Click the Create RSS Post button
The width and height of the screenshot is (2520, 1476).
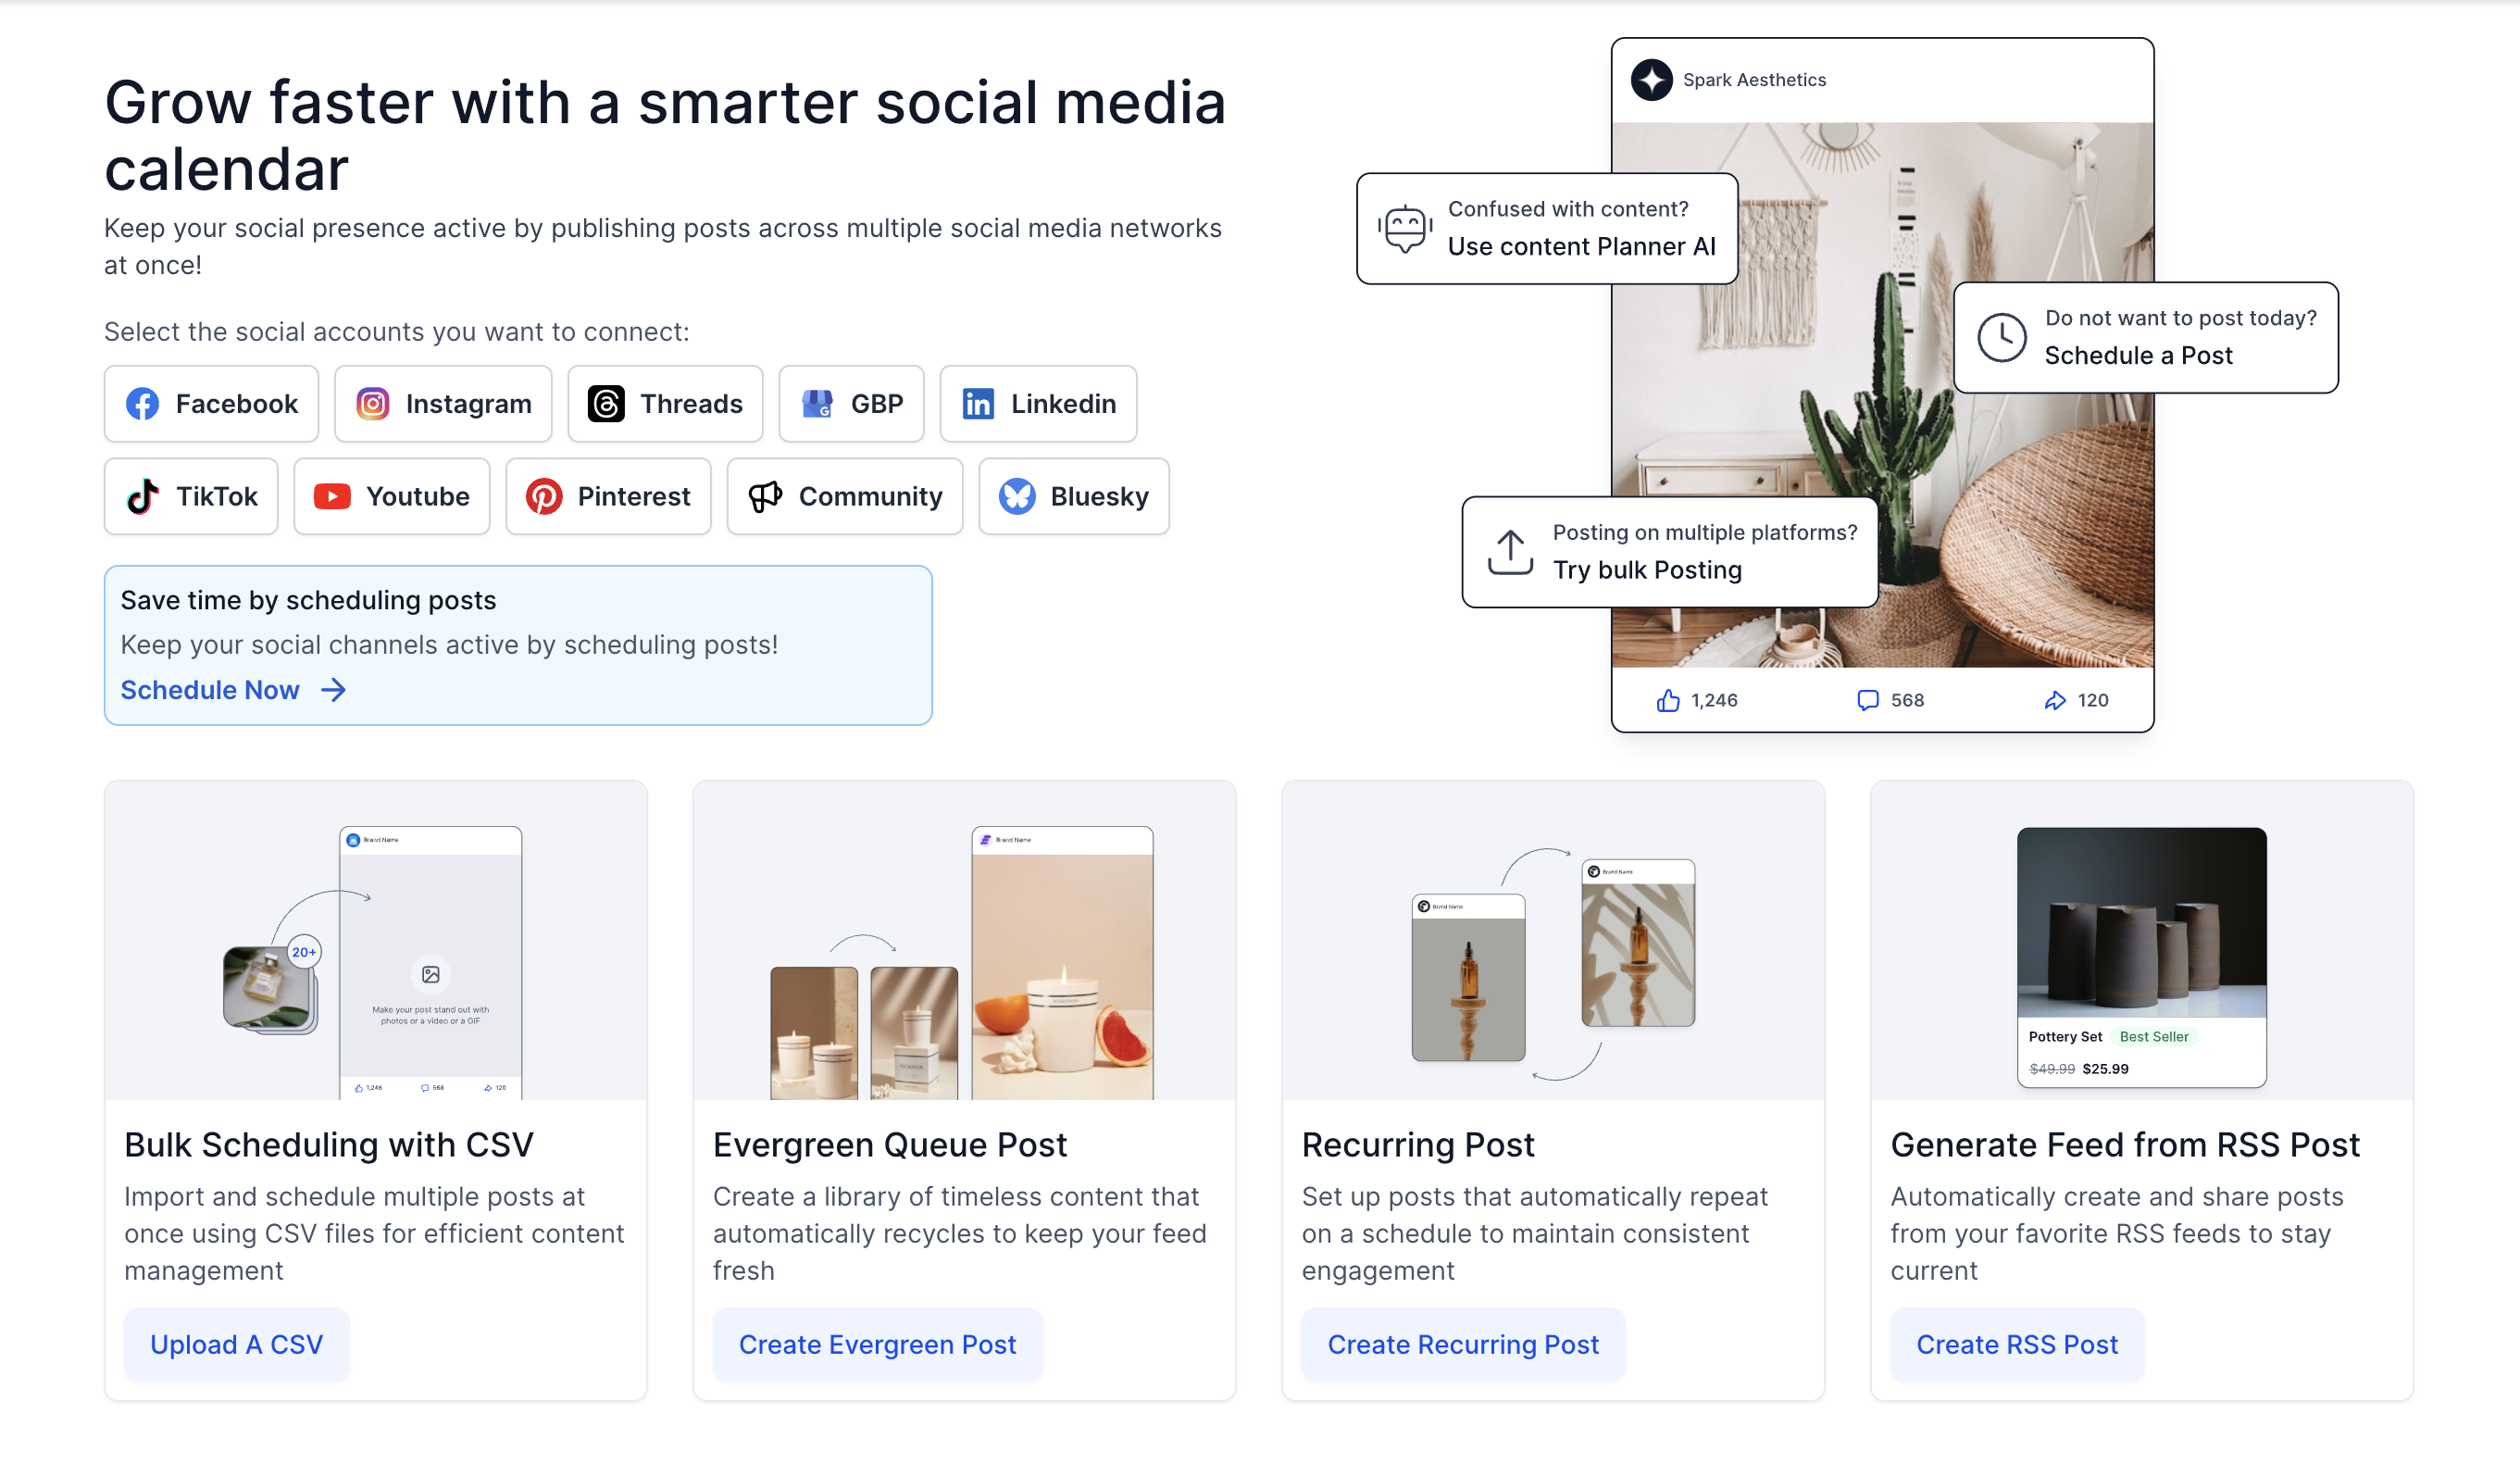click(x=2016, y=1345)
